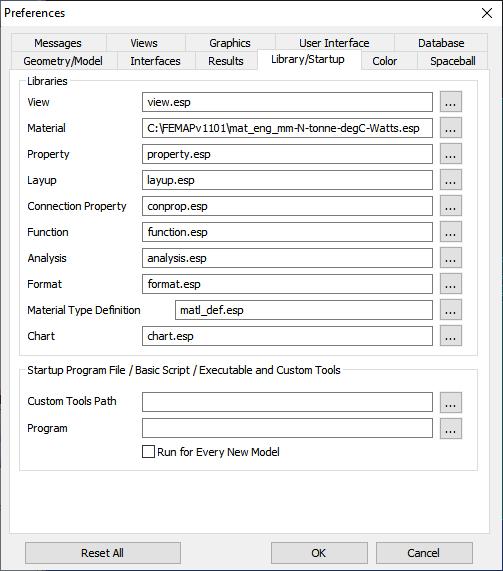Viewport: 503px width, 571px height.
Task: Click the matl_def.esp input field
Action: pos(304,310)
